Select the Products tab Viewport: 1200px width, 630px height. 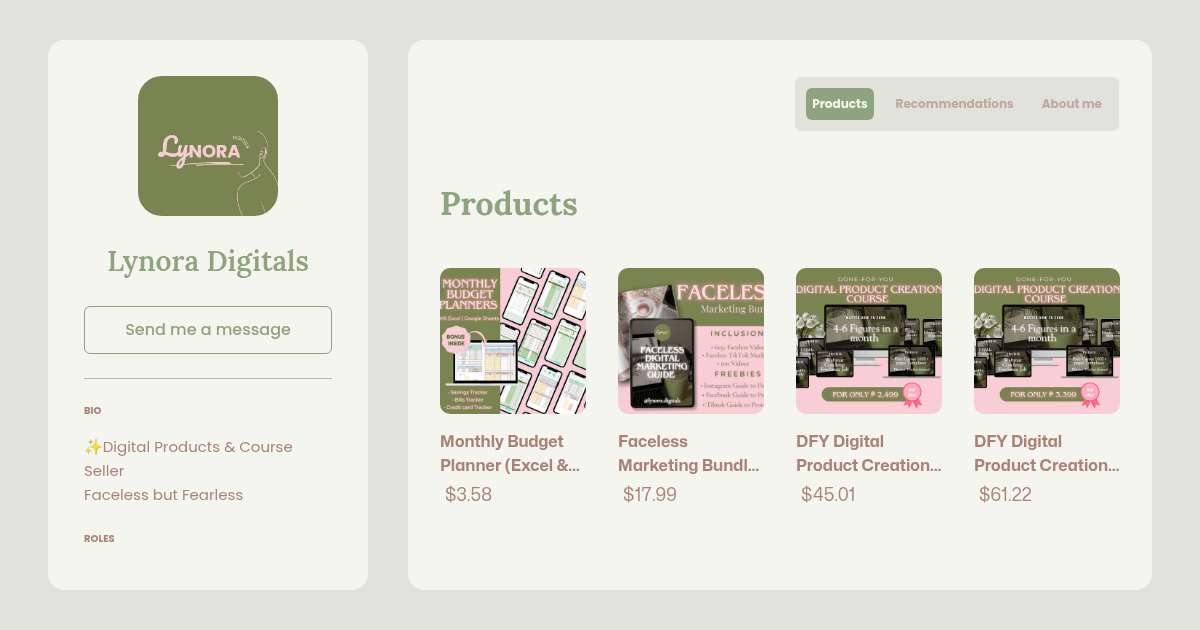[x=839, y=104]
